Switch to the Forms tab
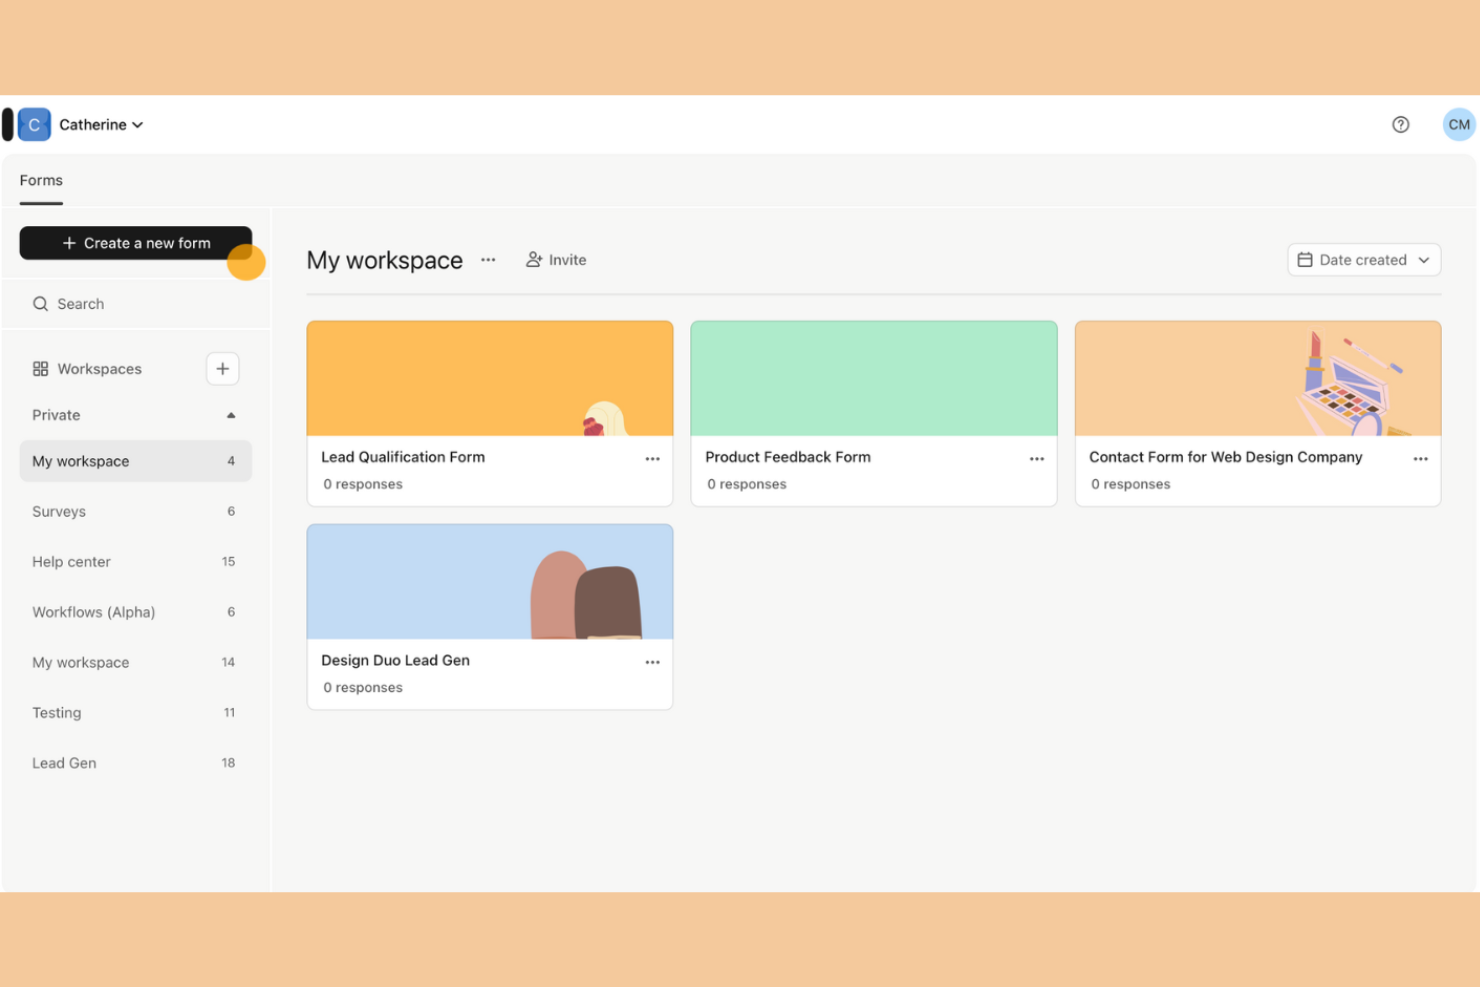1480x987 pixels. pos(40,180)
